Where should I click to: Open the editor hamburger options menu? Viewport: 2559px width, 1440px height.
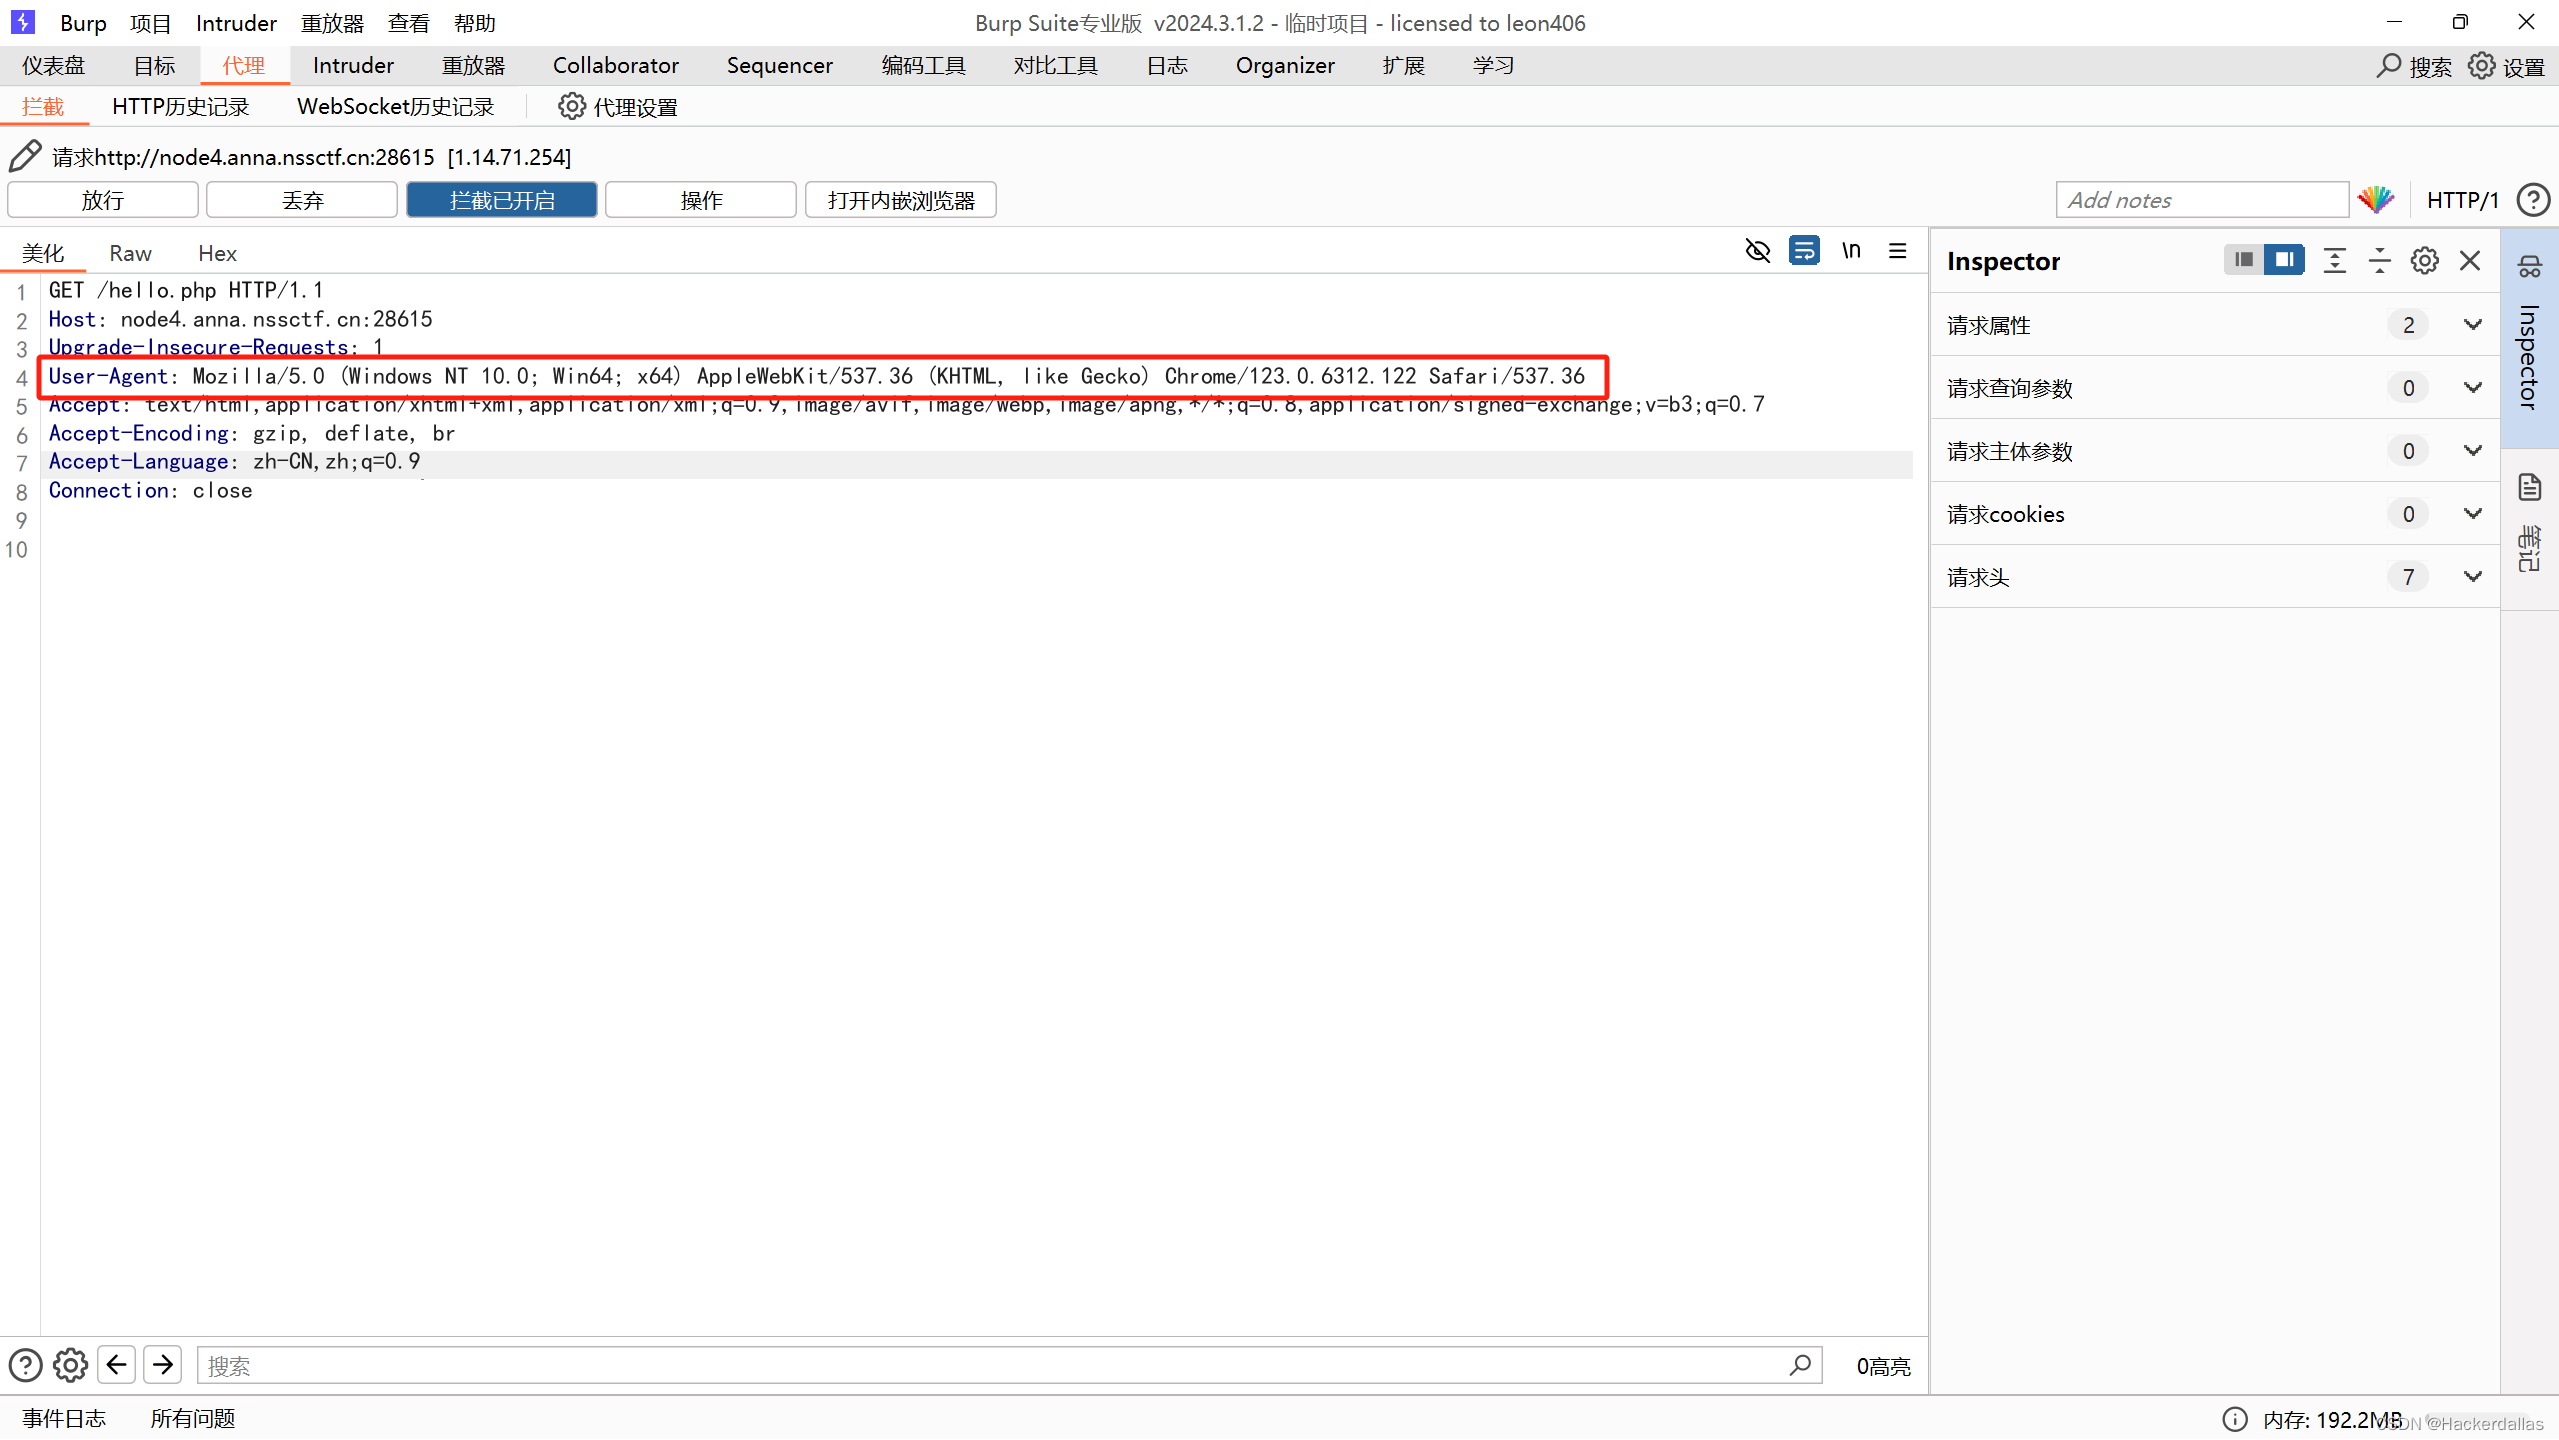coord(1897,251)
